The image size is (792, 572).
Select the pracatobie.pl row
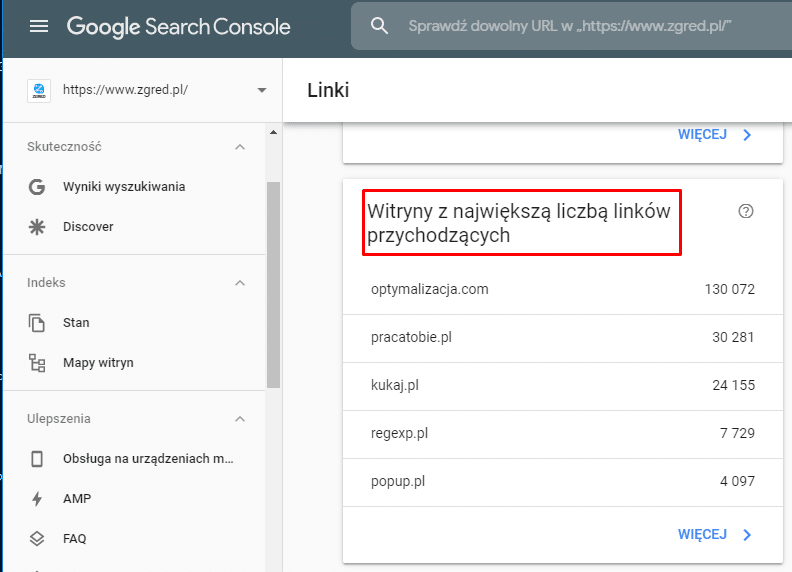[x=563, y=338]
